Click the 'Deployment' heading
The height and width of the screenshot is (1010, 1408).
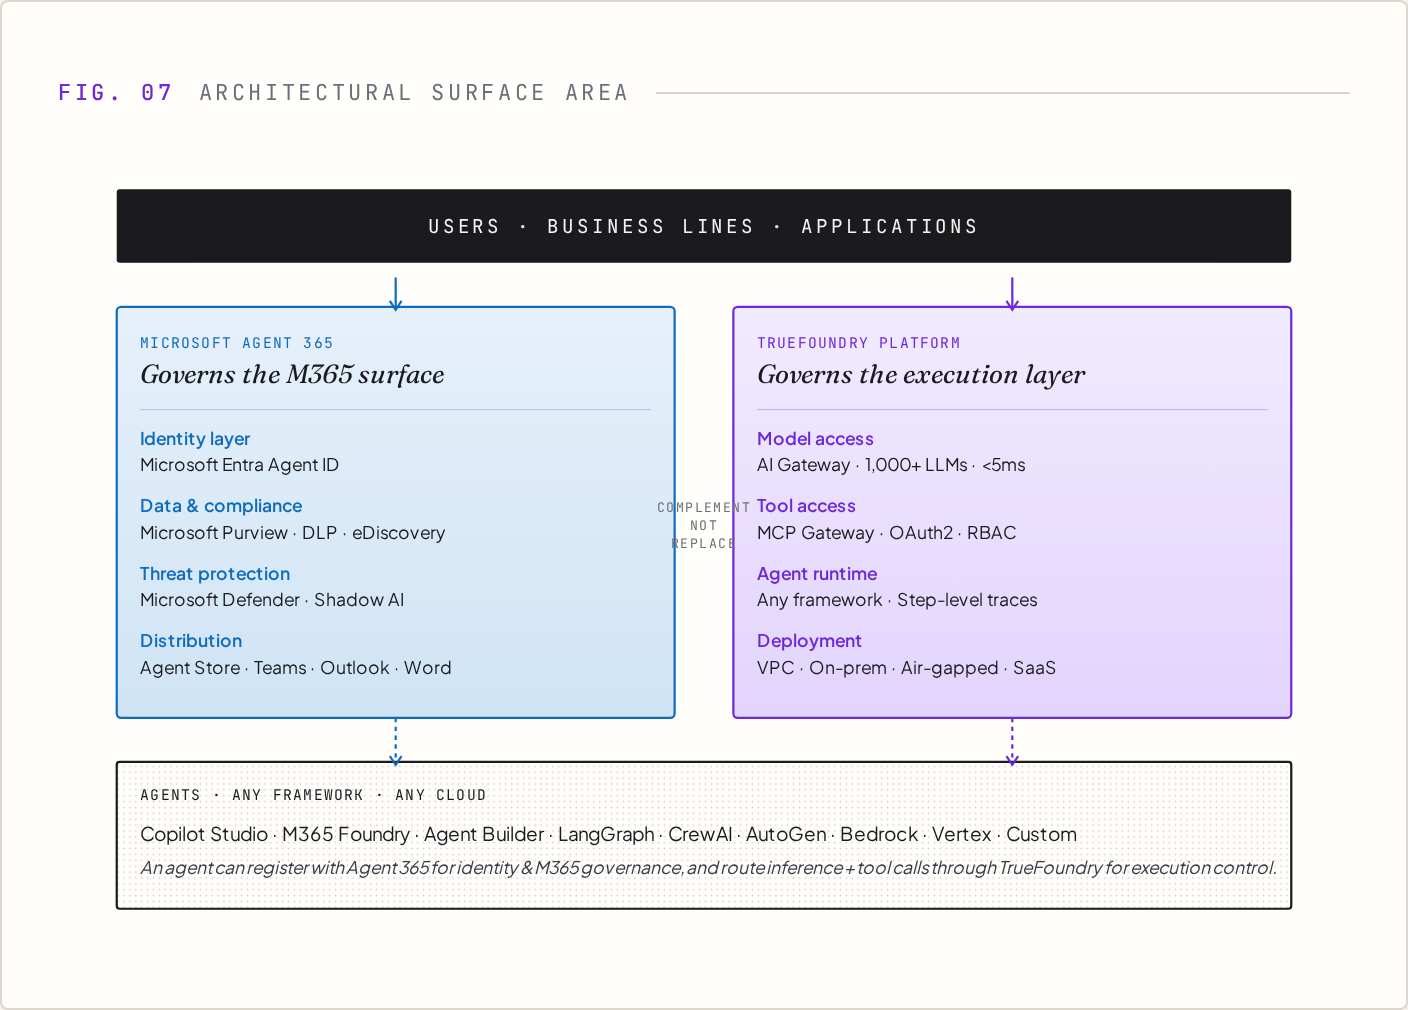[x=809, y=641]
